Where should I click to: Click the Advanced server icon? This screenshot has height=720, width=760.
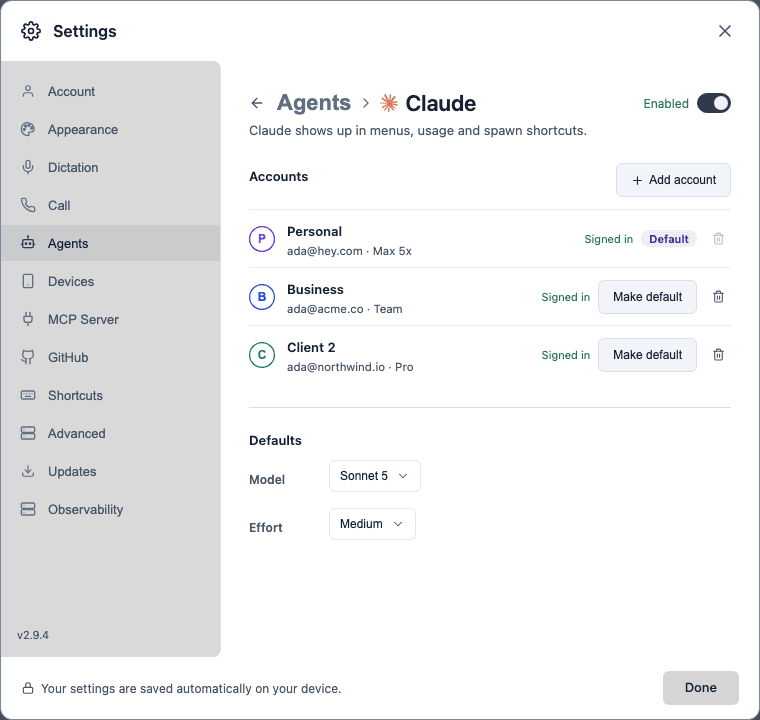[x=28, y=433]
